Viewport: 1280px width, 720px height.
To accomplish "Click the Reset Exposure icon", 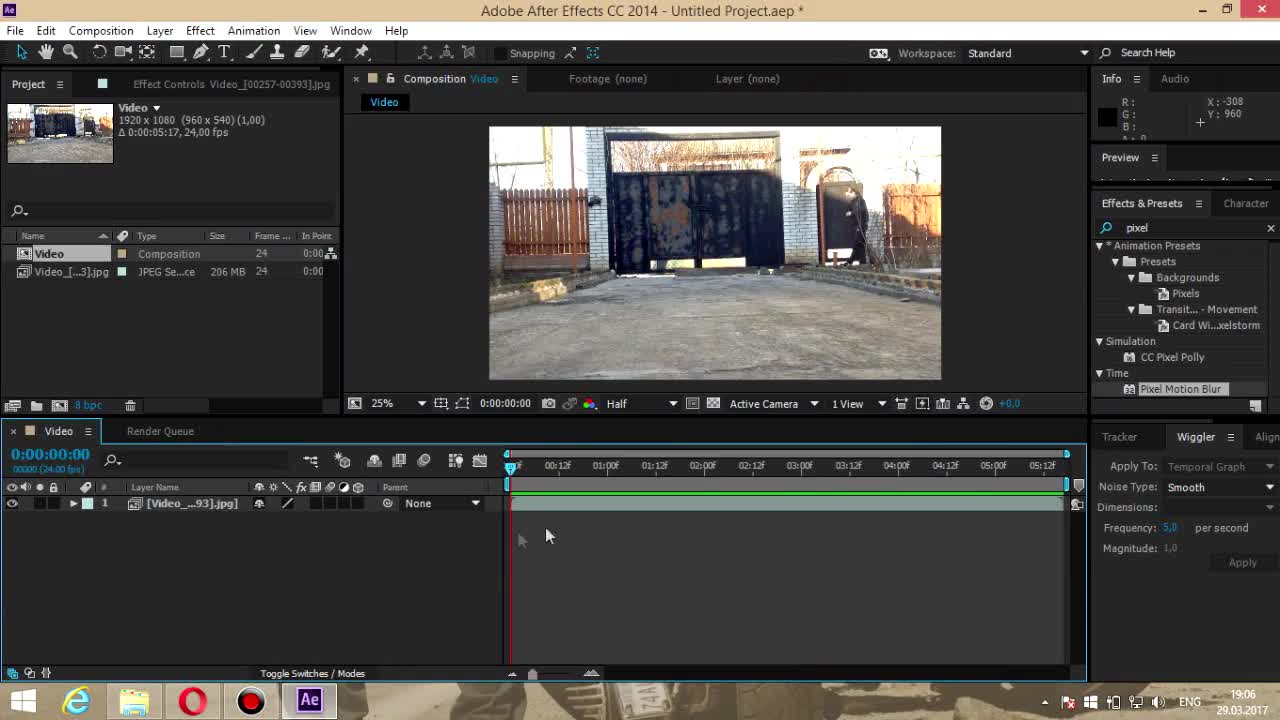I will point(986,403).
